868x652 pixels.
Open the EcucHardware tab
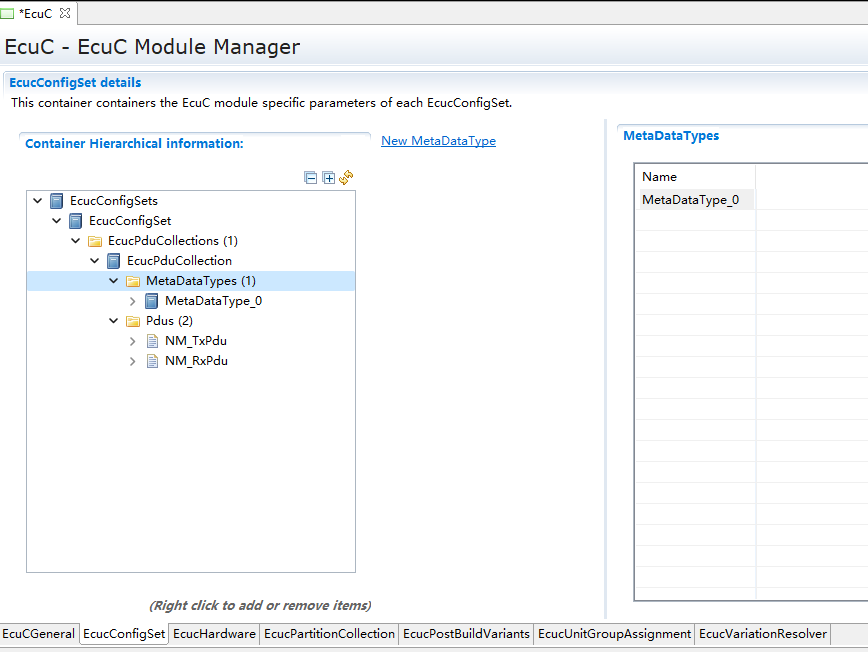coord(214,634)
